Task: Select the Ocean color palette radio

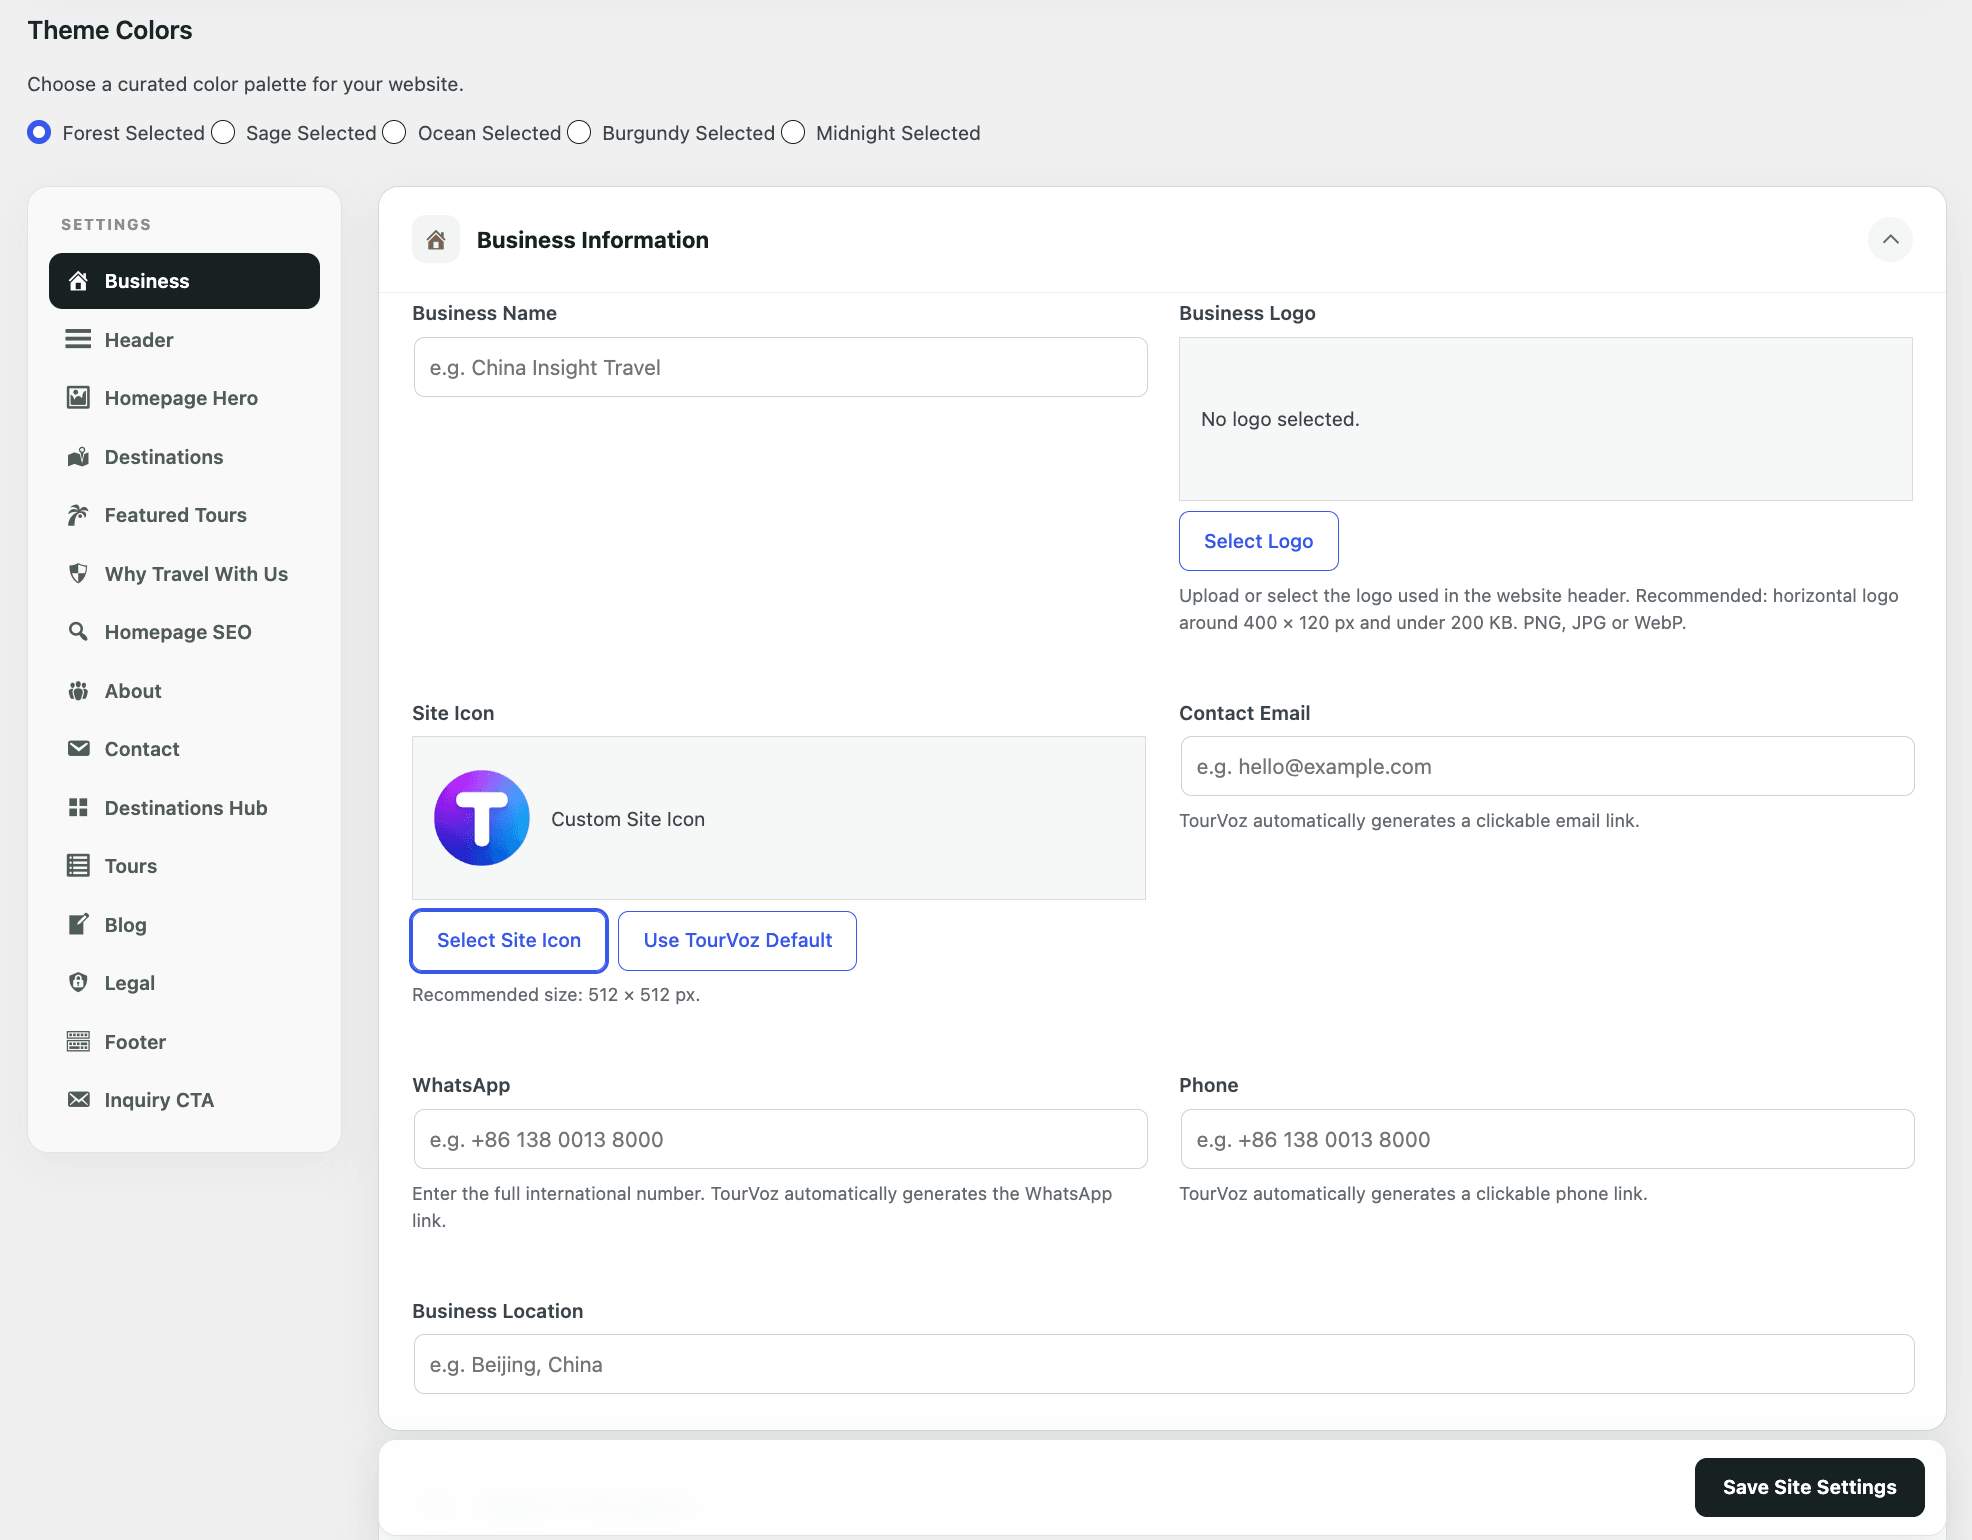Action: tap(394, 132)
